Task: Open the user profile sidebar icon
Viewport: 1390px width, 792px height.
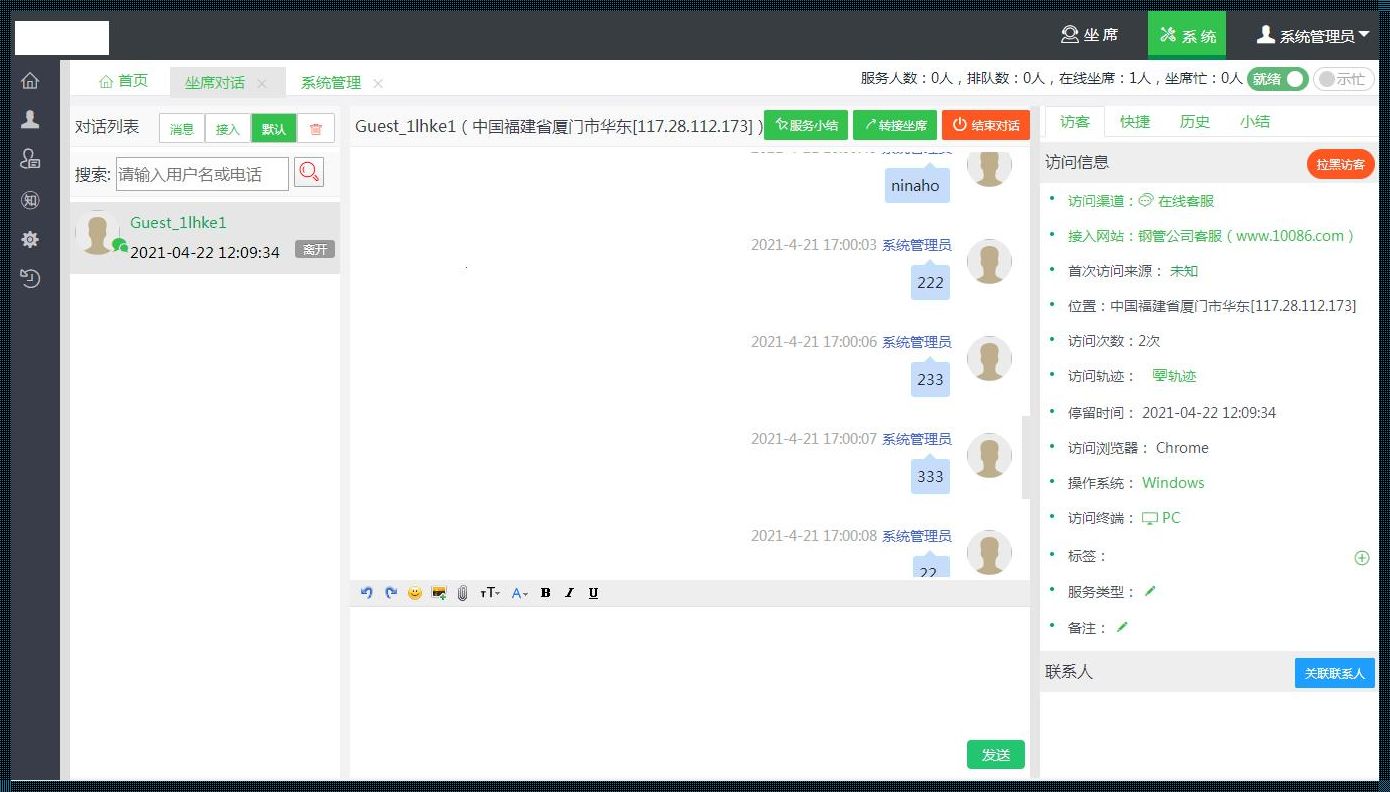Action: point(30,120)
